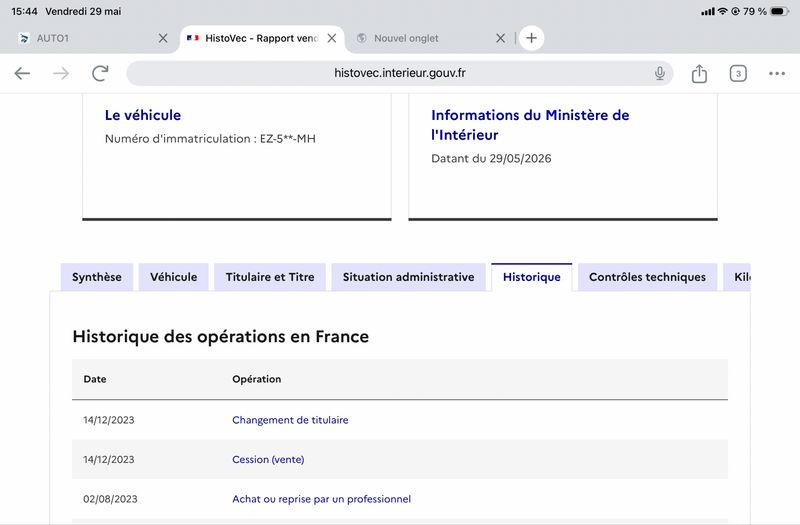Open the browser three-dot menu

coord(777,73)
